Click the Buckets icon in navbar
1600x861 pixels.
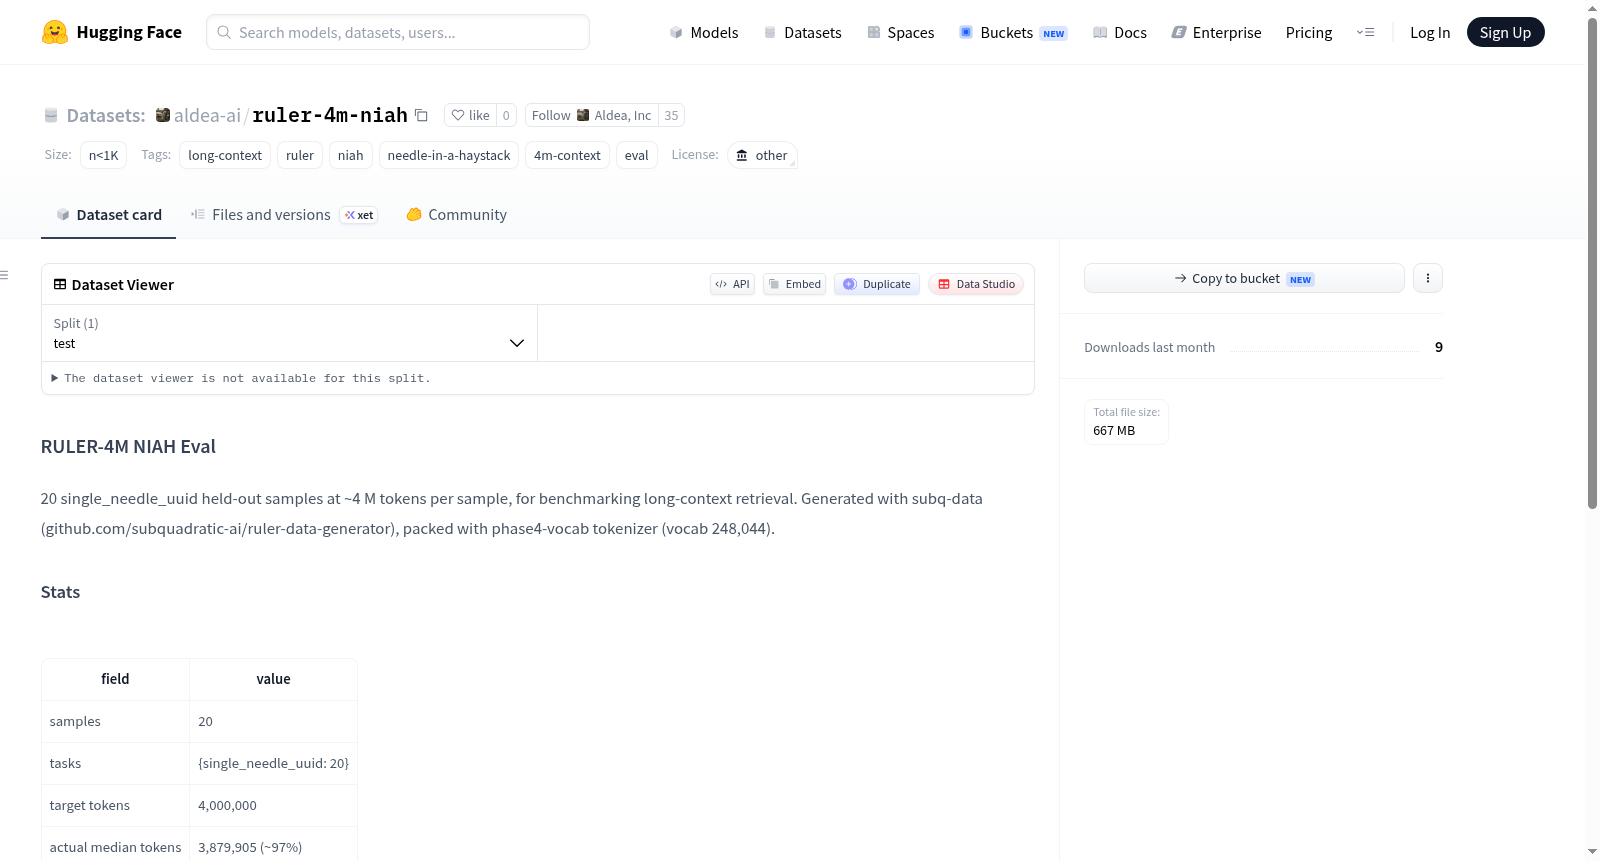point(966,32)
